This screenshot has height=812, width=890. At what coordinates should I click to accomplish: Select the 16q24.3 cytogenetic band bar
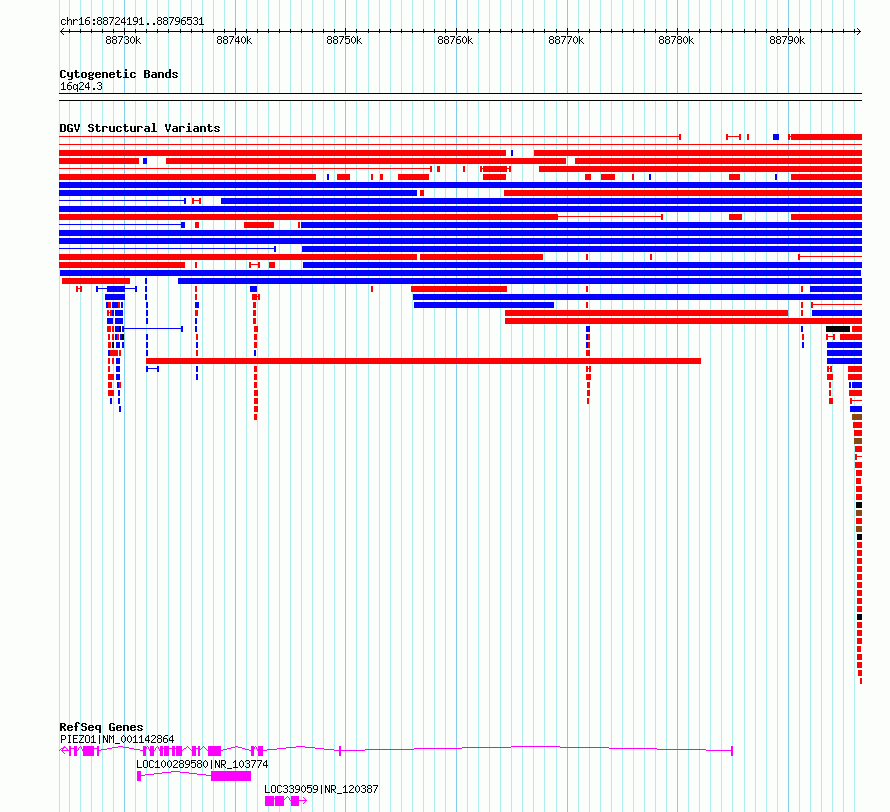460,97
